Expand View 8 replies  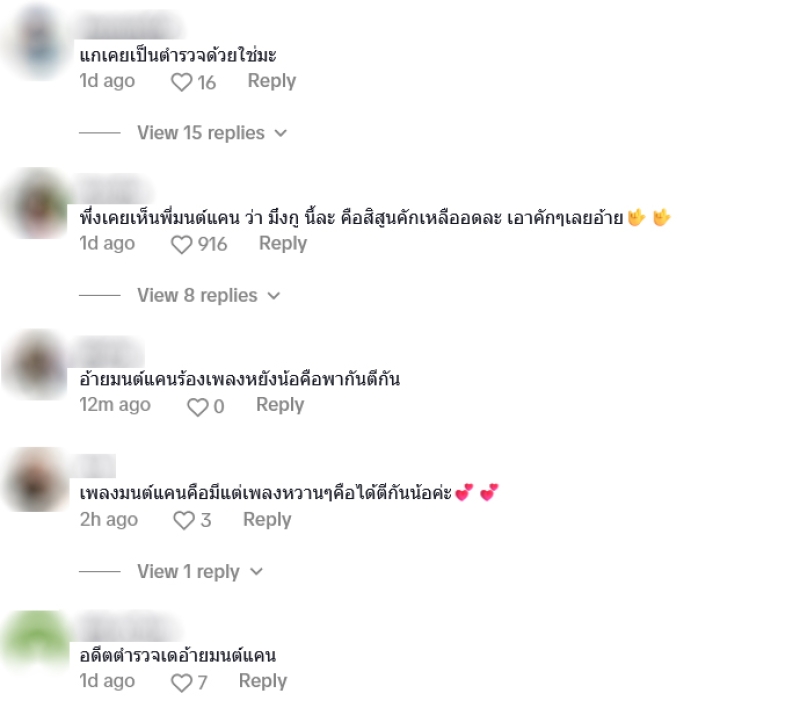point(209,295)
